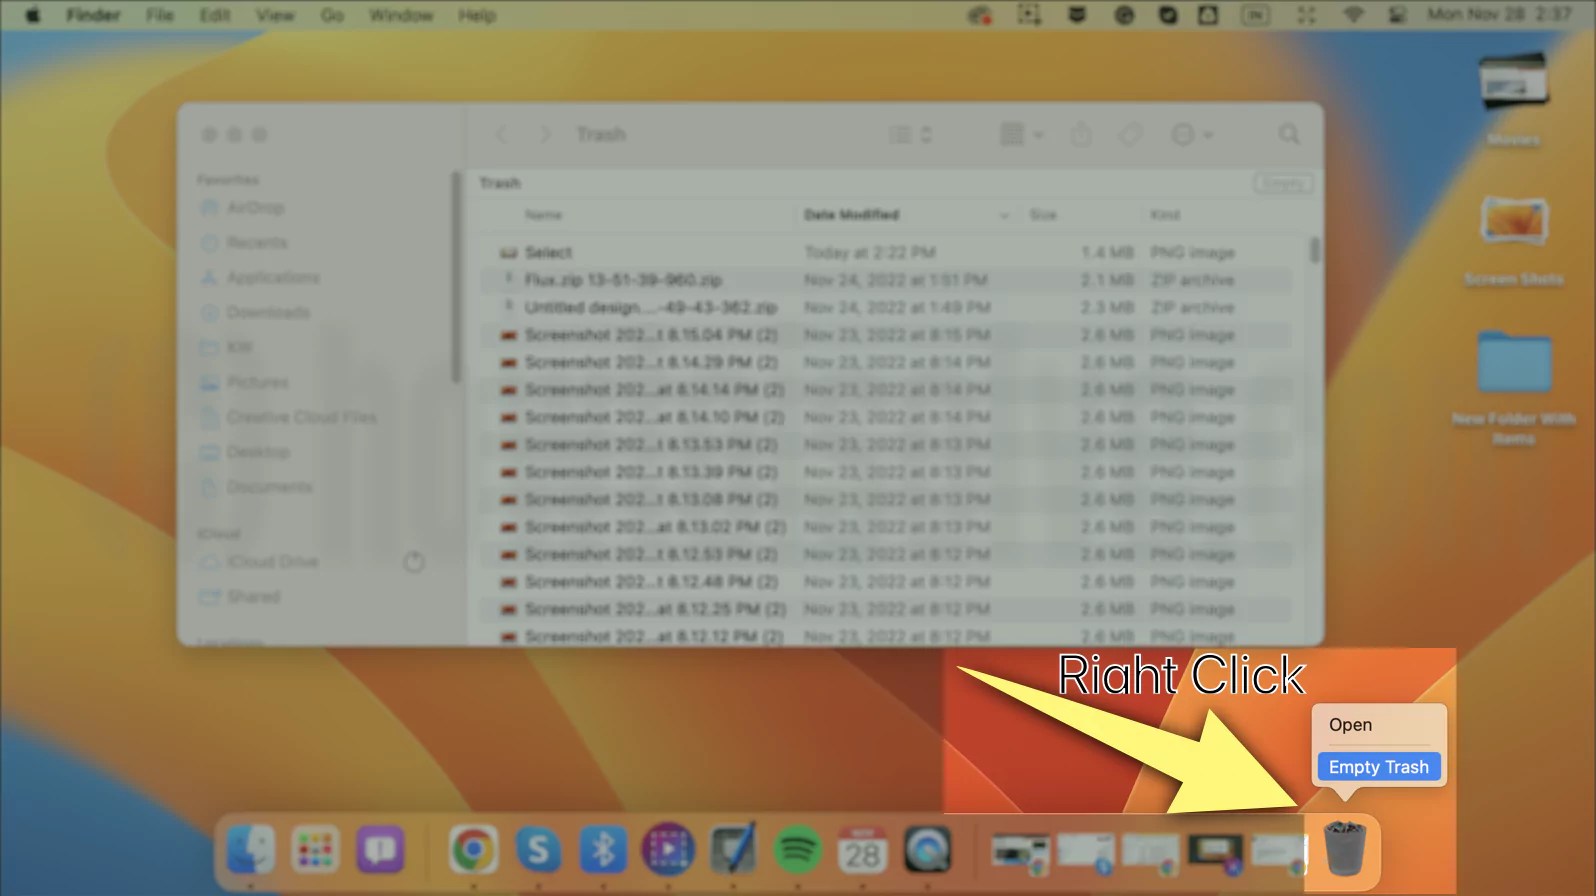Click the file list vertical scrollbar
Image resolution: width=1596 pixels, height=896 pixels.
point(1314,250)
